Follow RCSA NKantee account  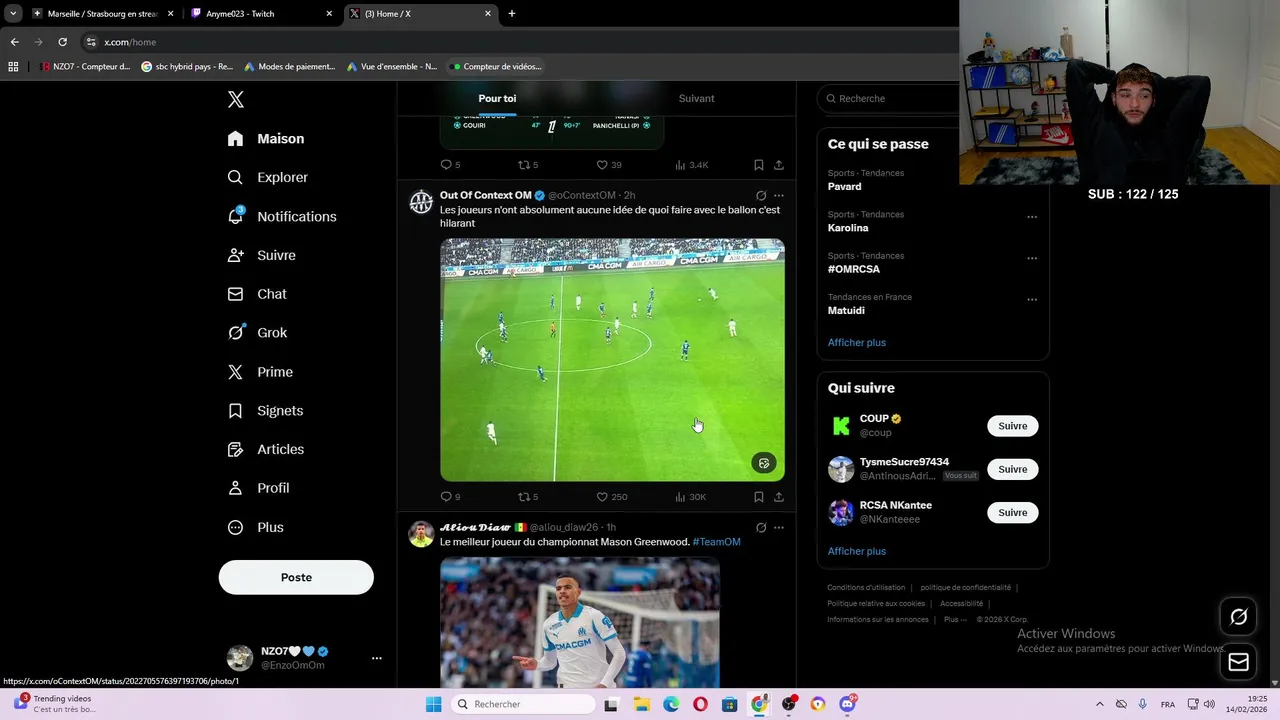point(1013,512)
